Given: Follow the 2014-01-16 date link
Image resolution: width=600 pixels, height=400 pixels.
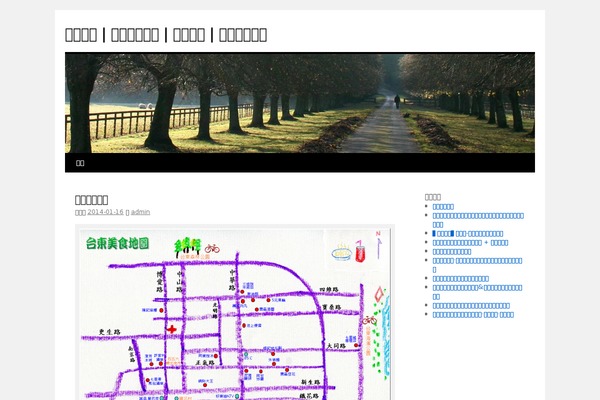Looking at the screenshot, I should click(105, 212).
